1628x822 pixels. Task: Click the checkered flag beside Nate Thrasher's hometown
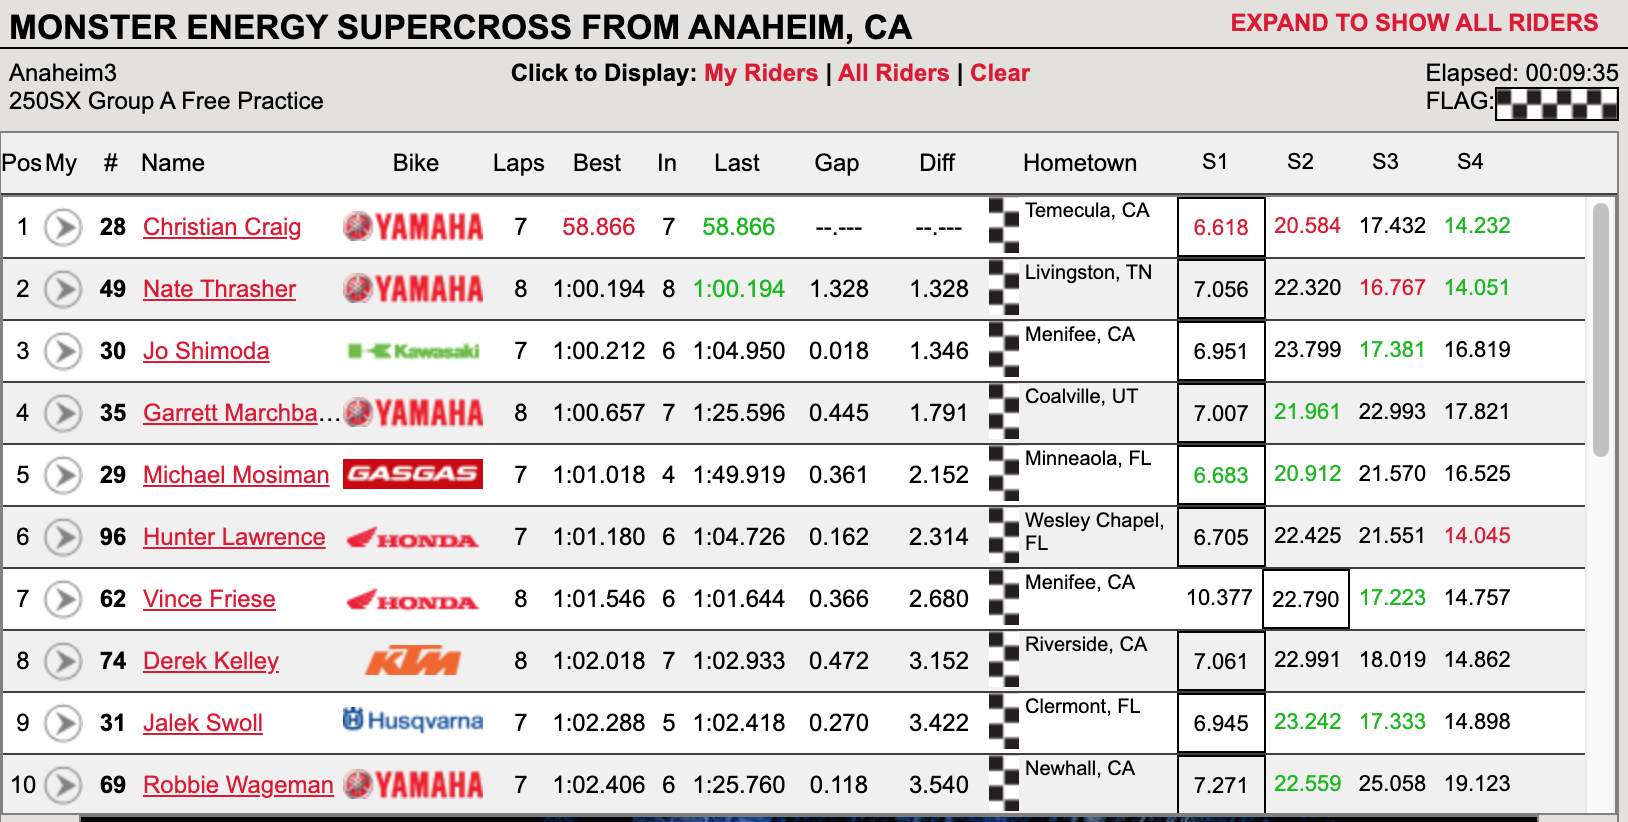click(x=1005, y=289)
